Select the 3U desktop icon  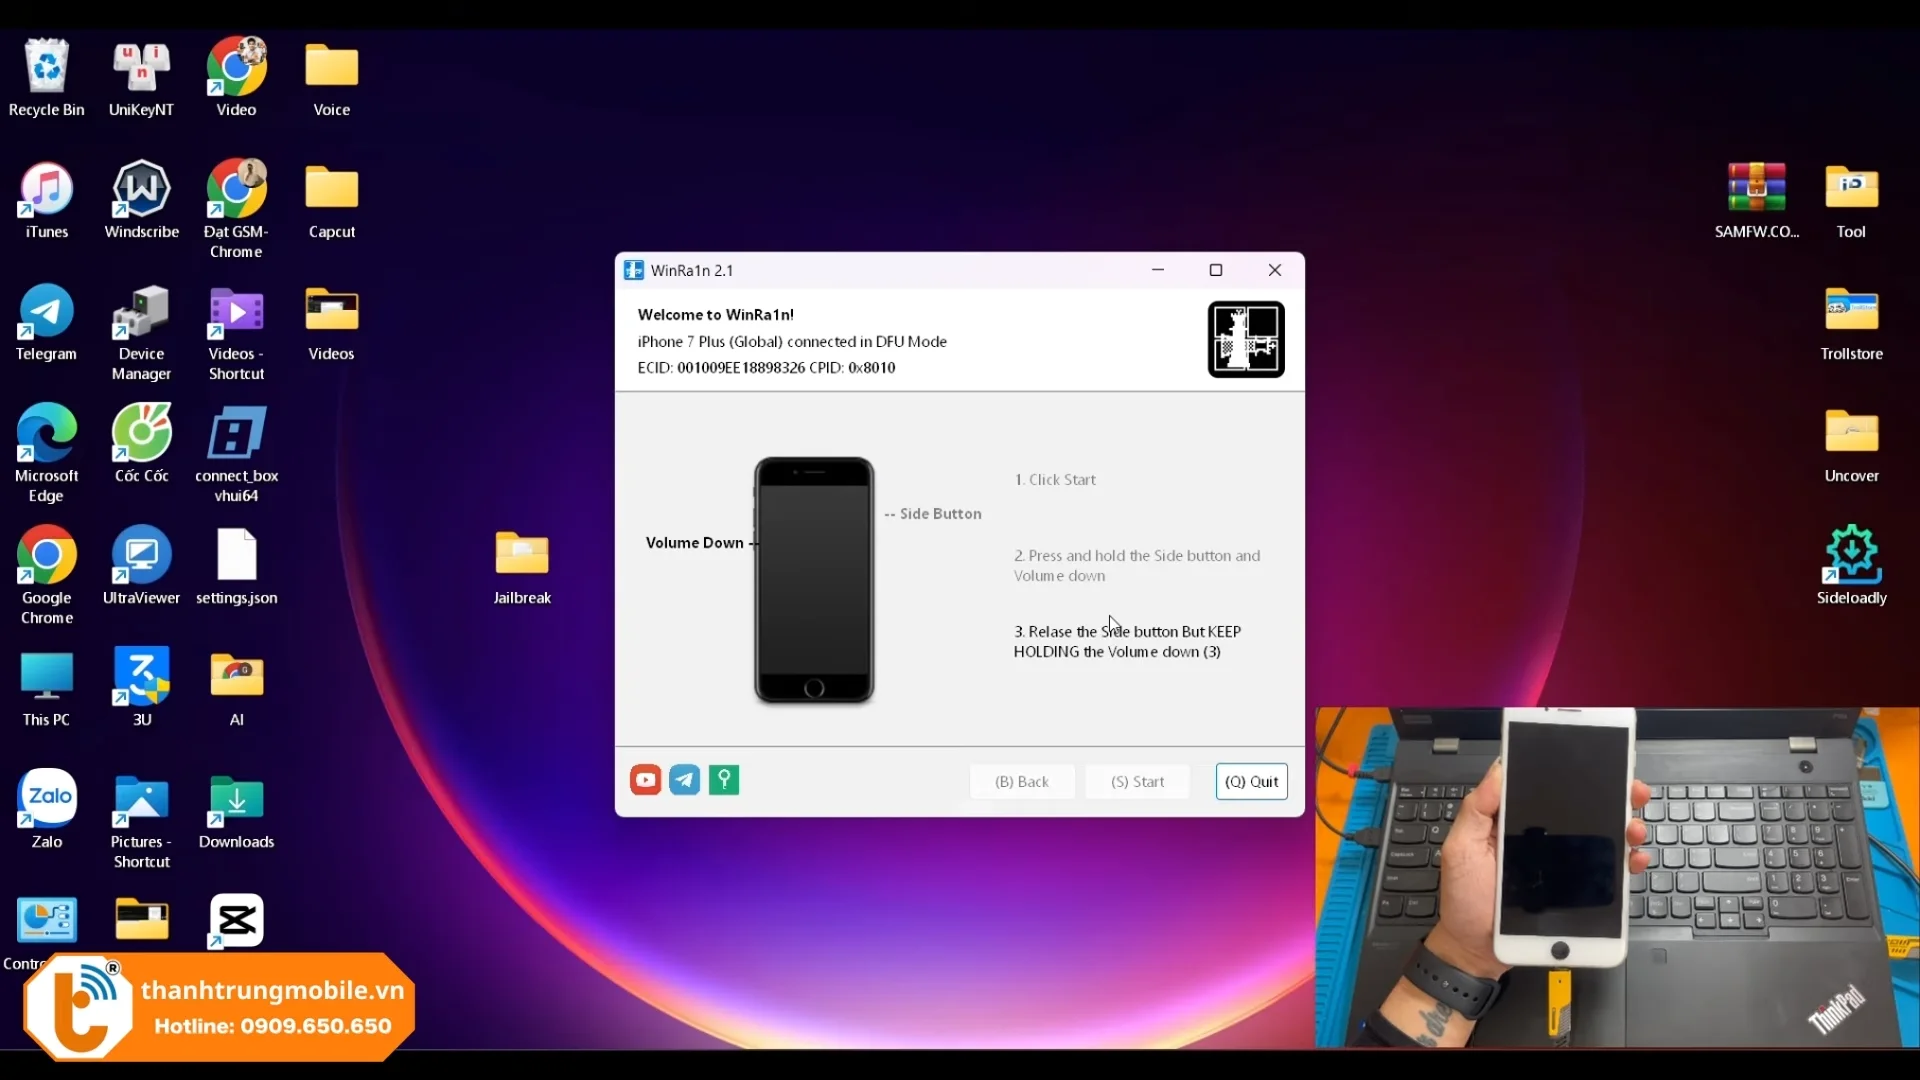coord(142,688)
